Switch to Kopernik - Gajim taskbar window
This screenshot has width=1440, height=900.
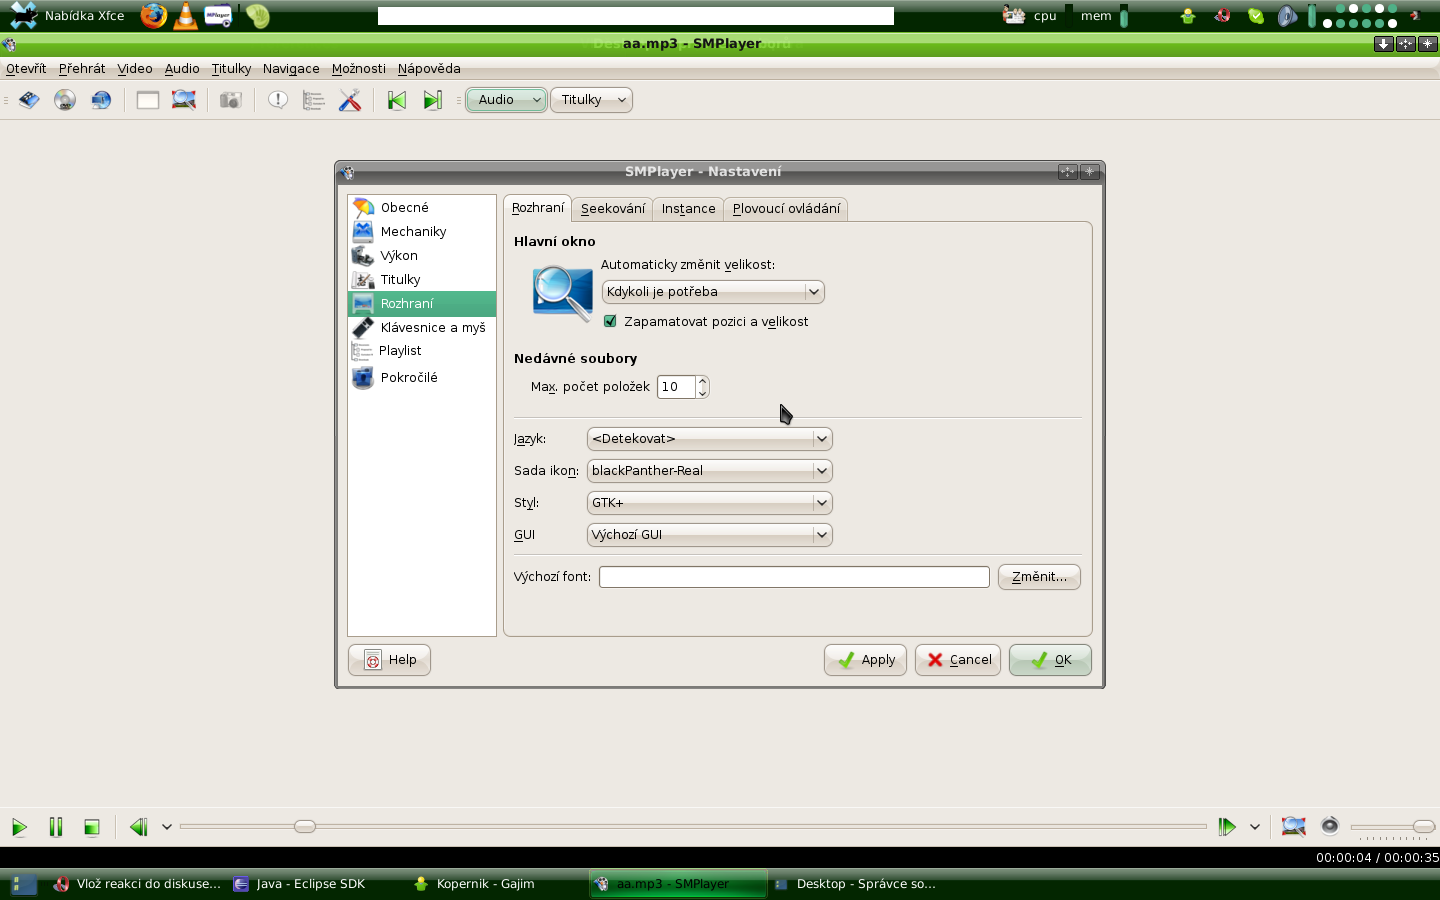pyautogui.click(x=485, y=884)
